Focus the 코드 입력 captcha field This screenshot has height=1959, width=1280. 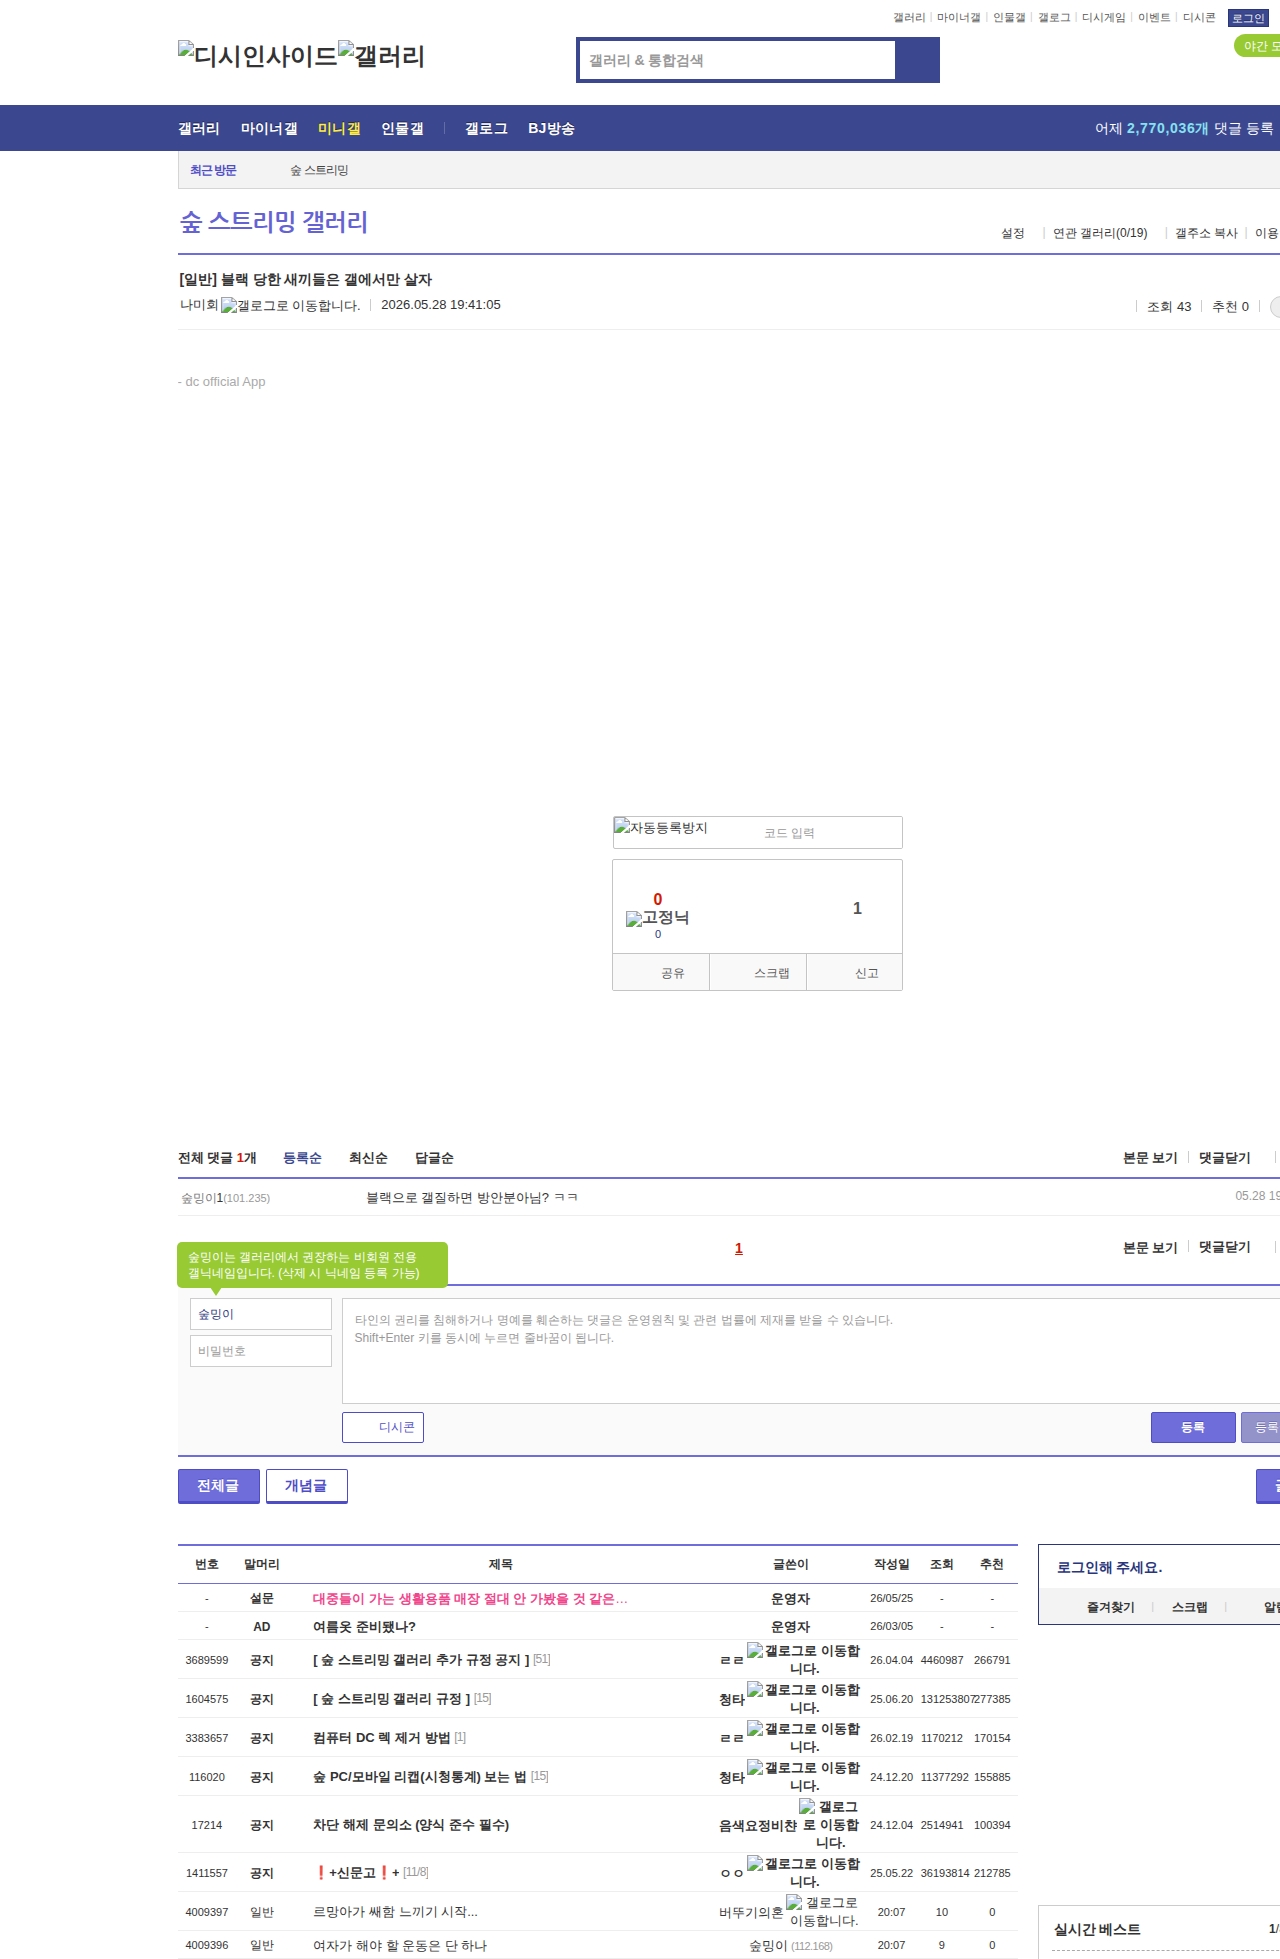pyautogui.click(x=827, y=833)
